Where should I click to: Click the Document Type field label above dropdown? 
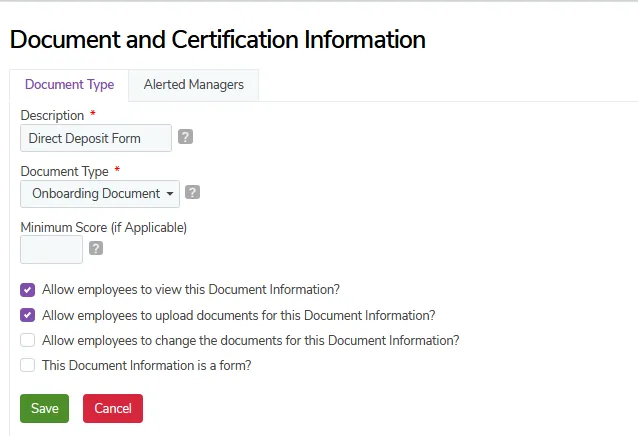click(x=65, y=171)
